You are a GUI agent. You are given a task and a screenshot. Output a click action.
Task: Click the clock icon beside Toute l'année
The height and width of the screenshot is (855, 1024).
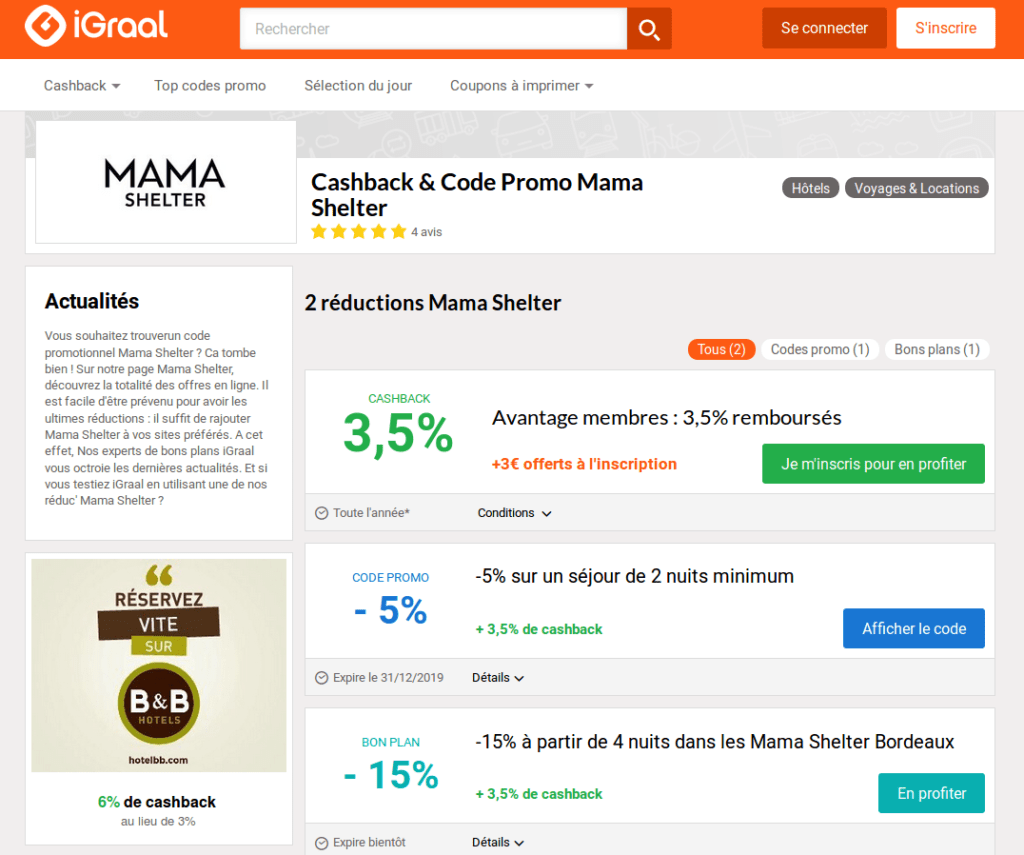(x=321, y=513)
